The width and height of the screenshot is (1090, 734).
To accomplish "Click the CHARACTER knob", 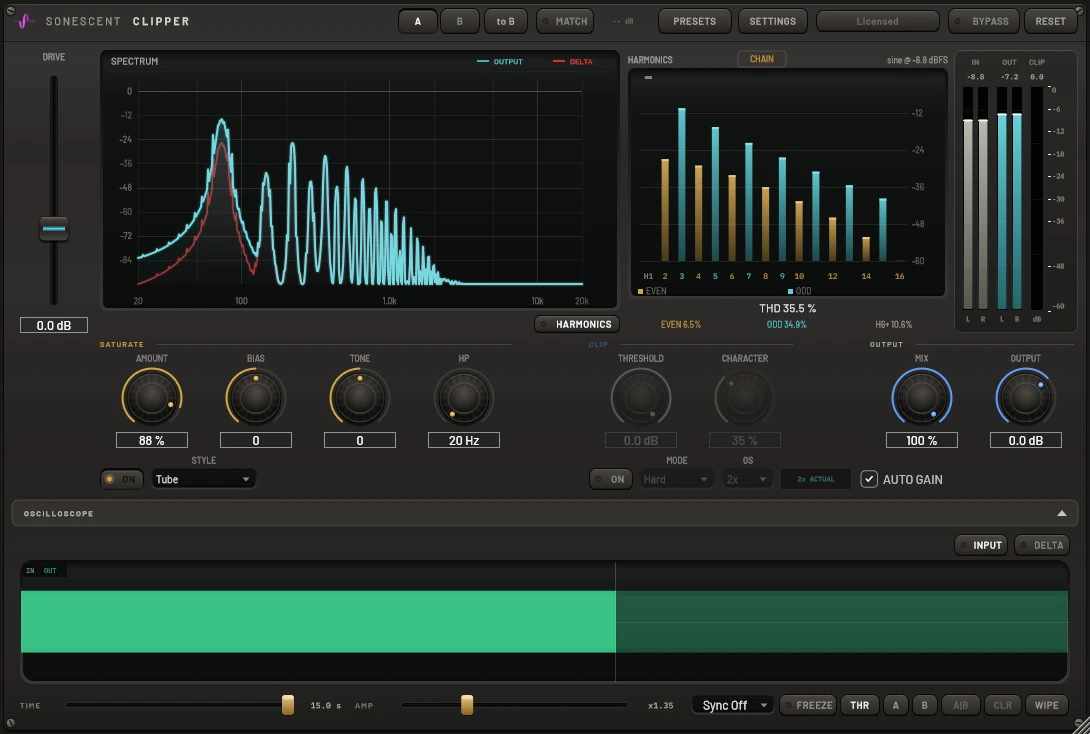I will tap(744, 398).
